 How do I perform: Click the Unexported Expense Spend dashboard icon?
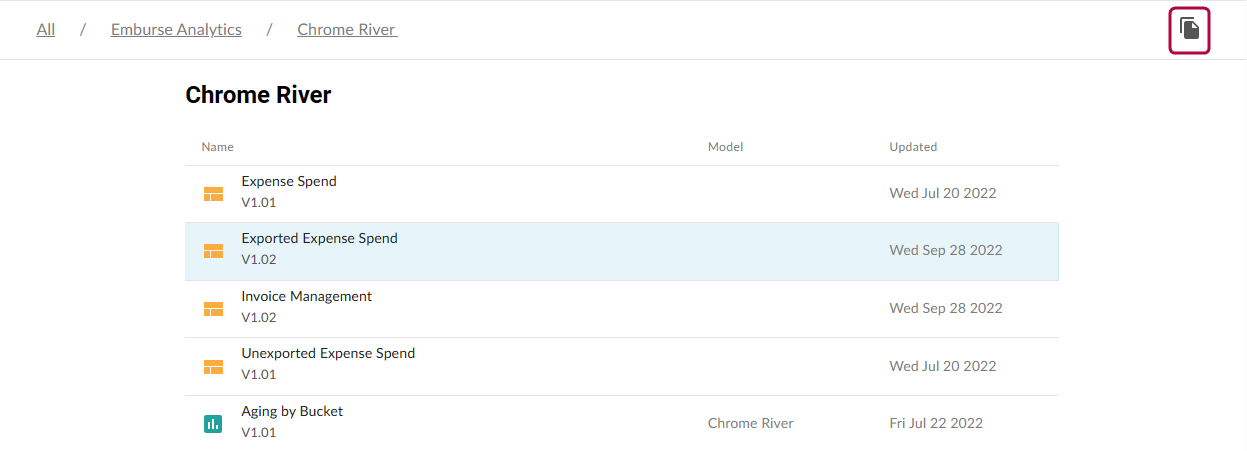213,367
